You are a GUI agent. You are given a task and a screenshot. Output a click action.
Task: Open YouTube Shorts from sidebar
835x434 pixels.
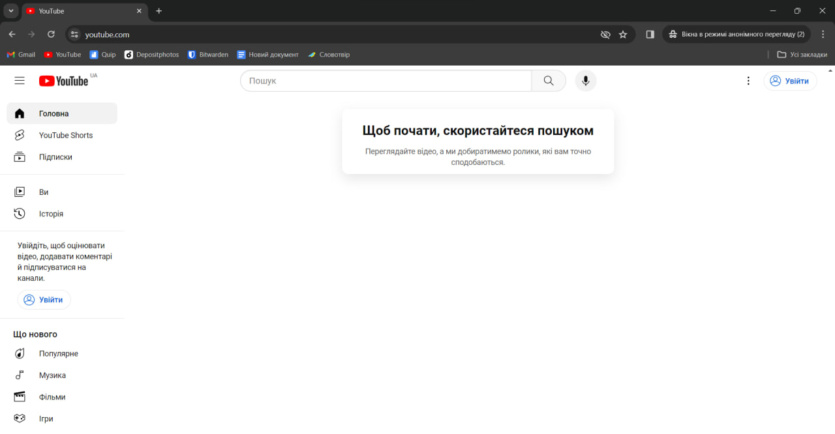coord(62,135)
